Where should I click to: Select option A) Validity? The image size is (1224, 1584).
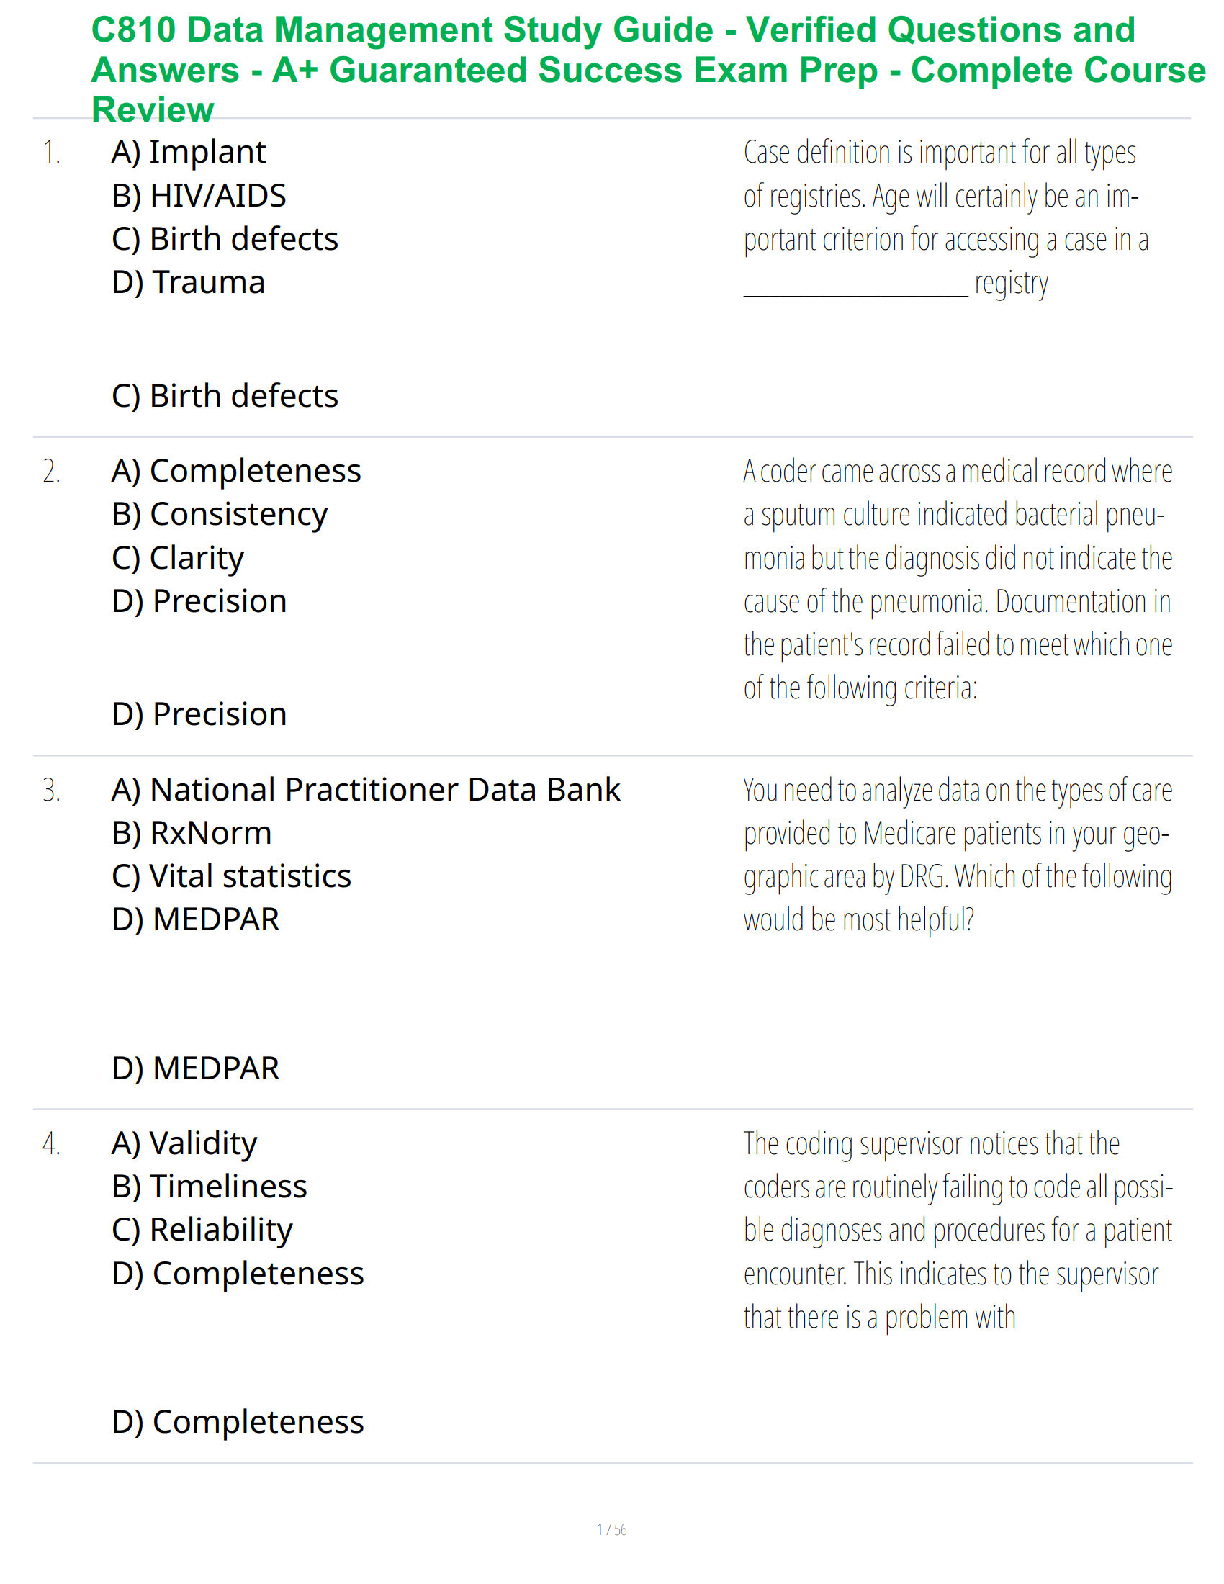tap(185, 1143)
